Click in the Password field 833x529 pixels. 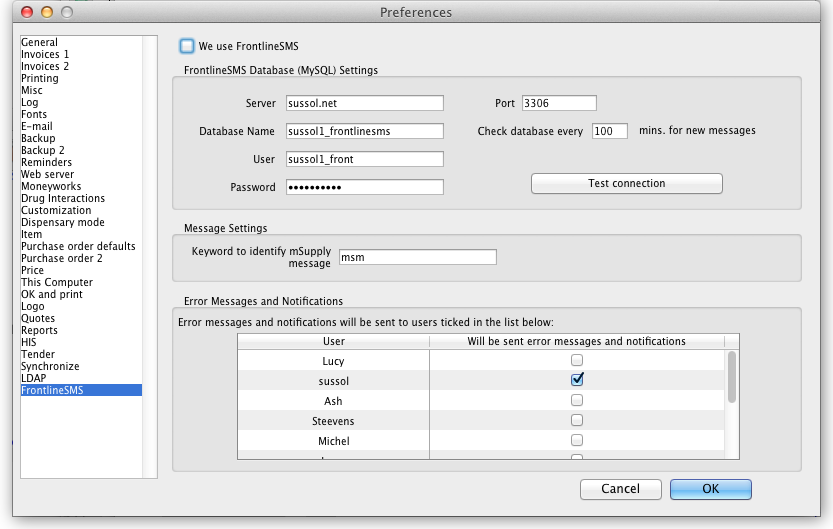click(x=364, y=187)
